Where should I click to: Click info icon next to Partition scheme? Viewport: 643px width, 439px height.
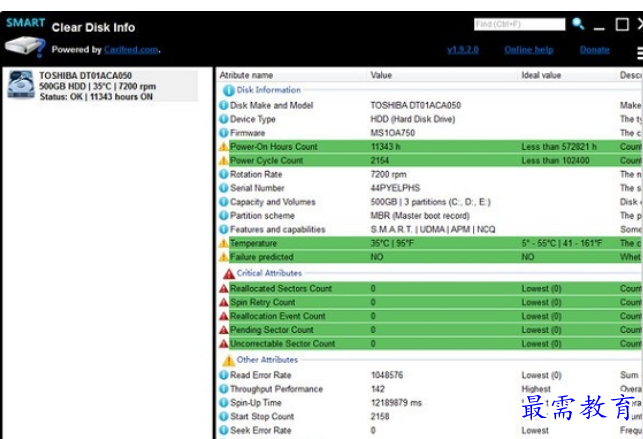224,216
